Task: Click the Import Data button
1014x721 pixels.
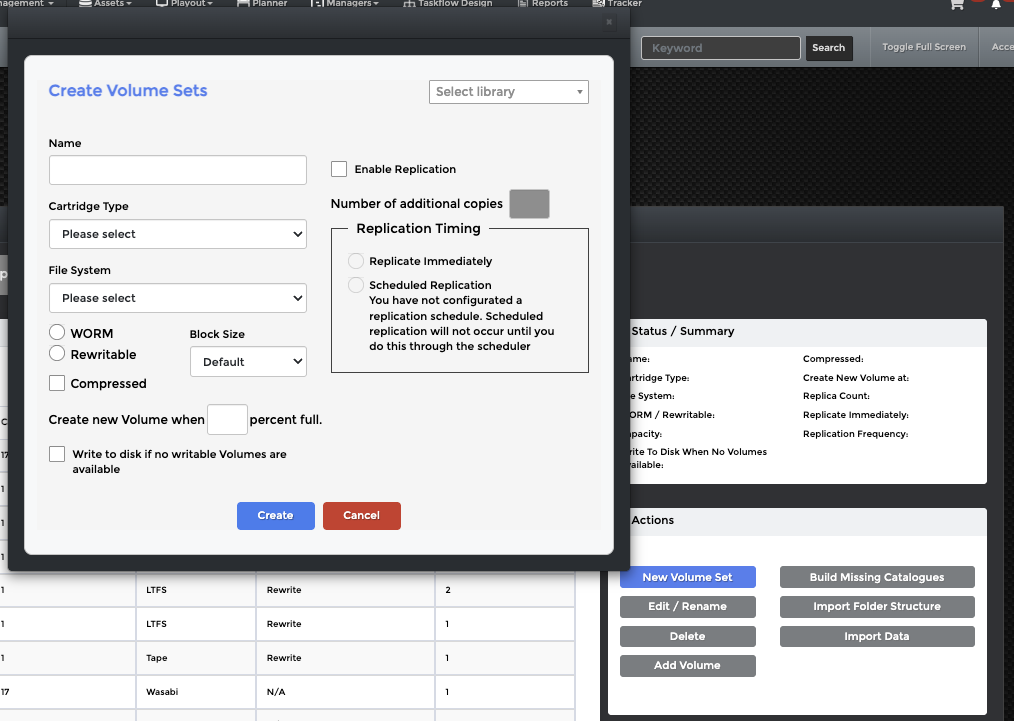Action: click(x=877, y=636)
